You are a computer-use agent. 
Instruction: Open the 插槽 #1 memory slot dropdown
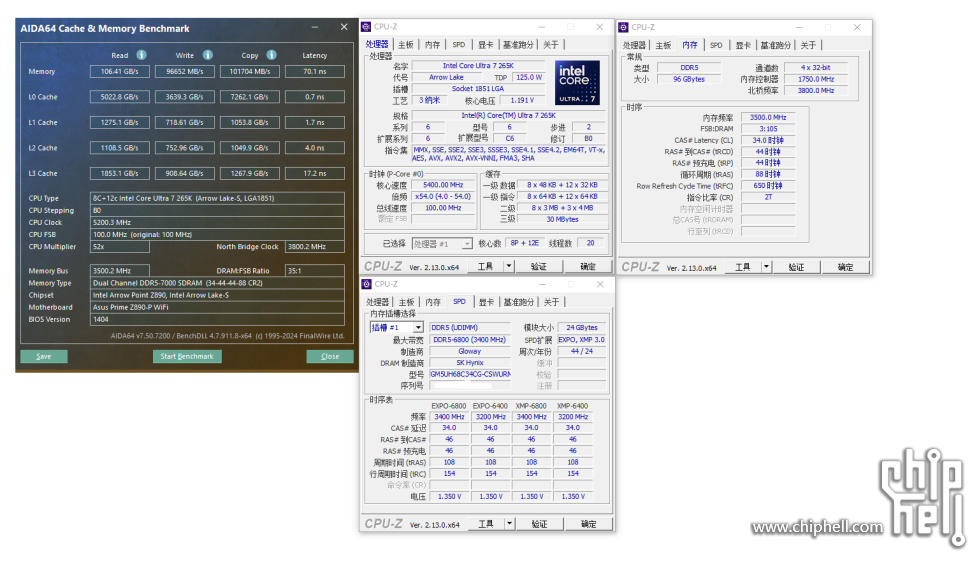coord(418,327)
